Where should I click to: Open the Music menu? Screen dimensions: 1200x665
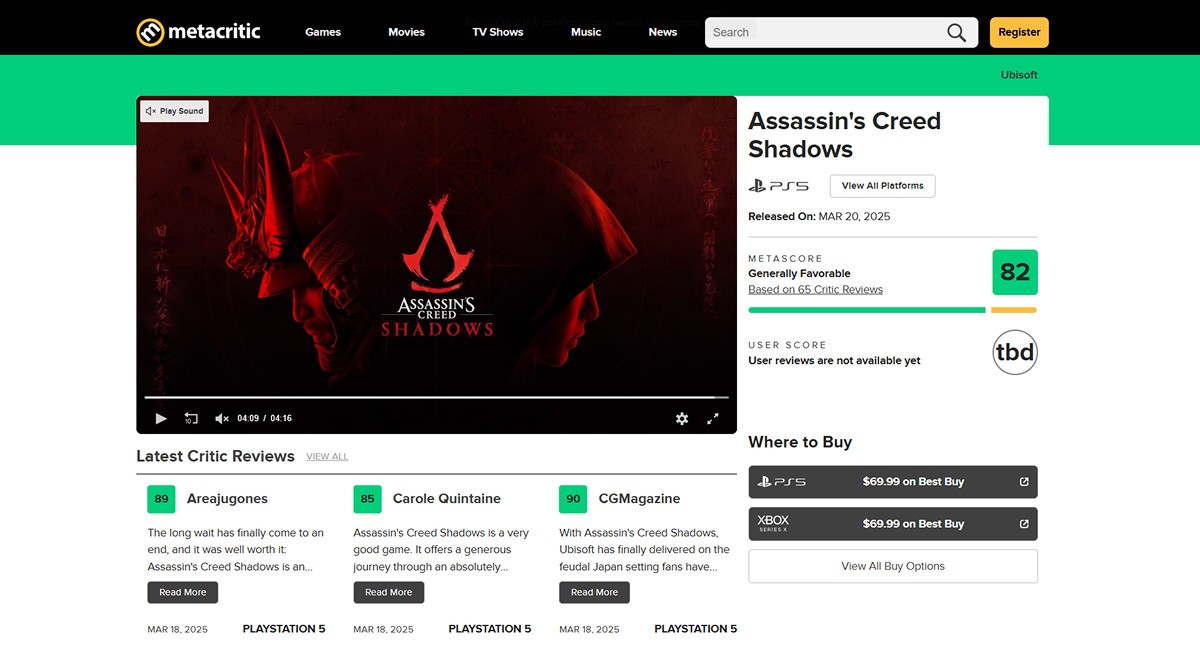[586, 32]
